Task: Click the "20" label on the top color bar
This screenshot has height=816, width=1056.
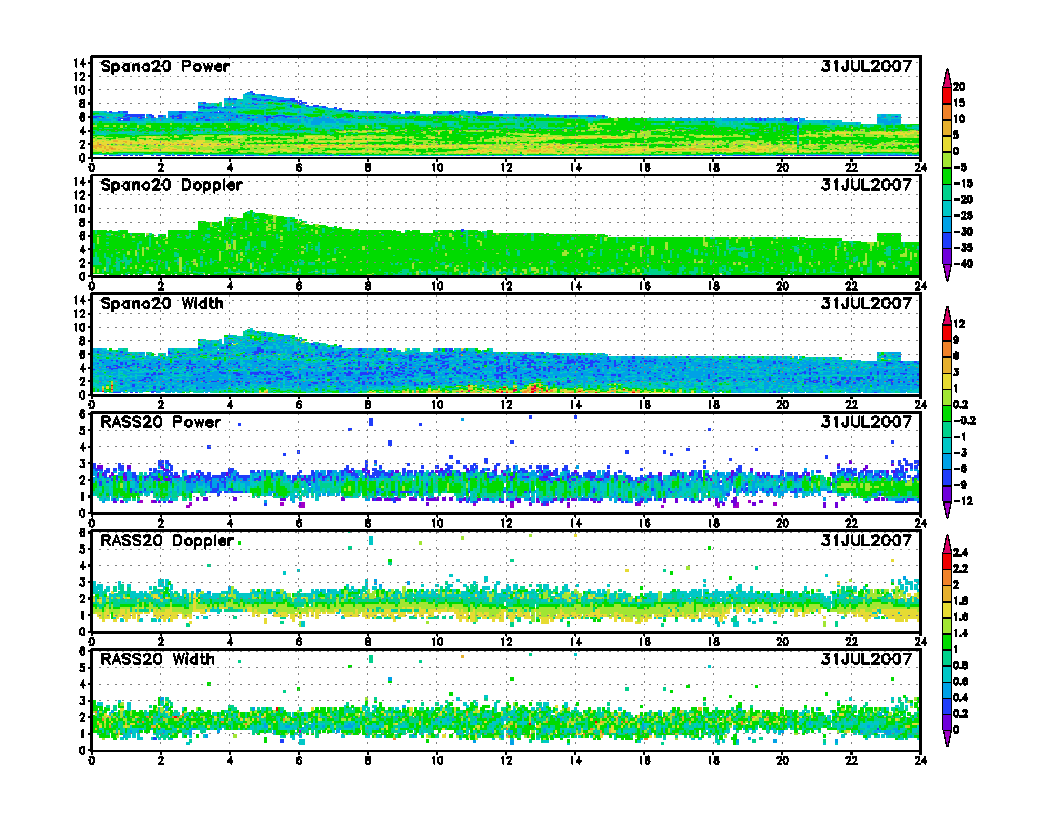Action: [x=959, y=87]
